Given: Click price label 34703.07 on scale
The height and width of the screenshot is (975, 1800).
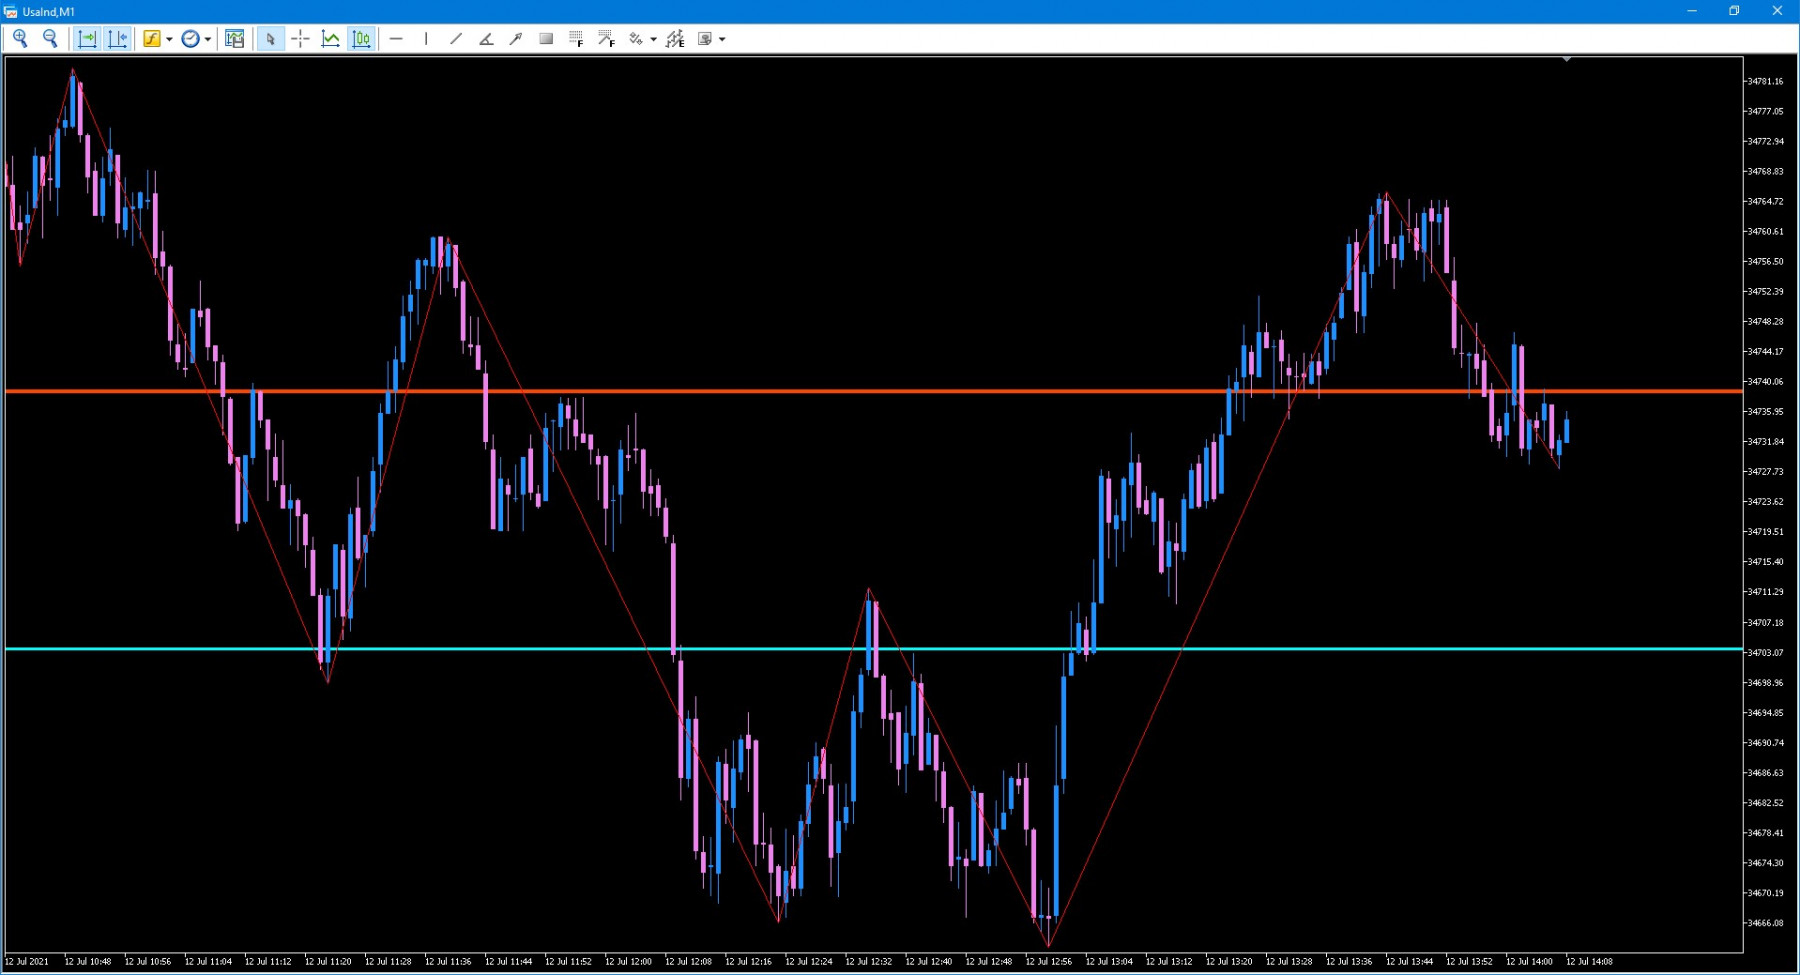Looking at the screenshot, I should tap(1765, 653).
